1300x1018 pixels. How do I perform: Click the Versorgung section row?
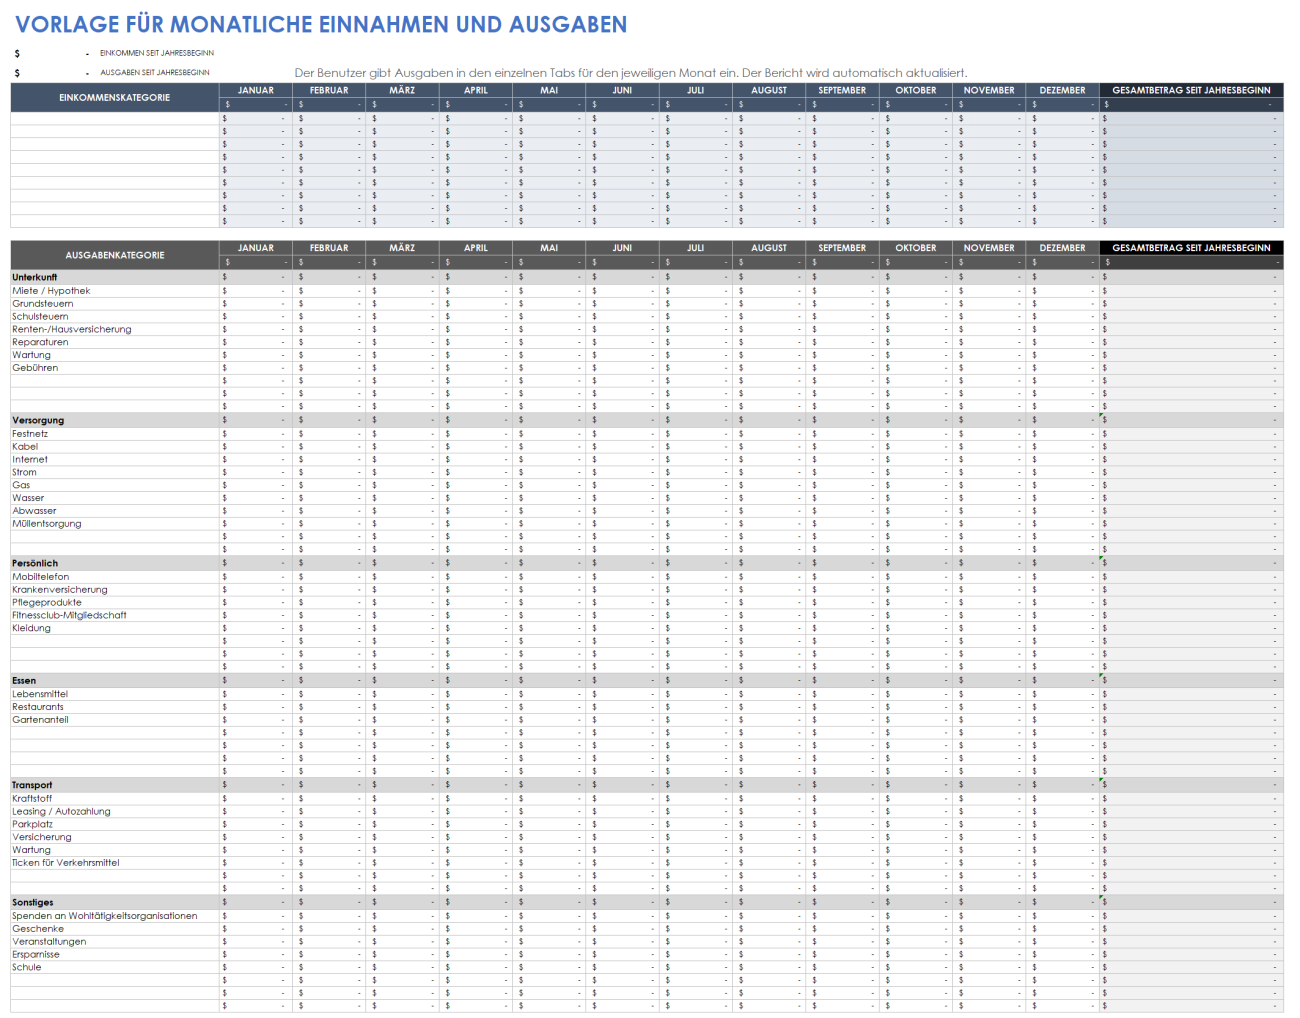[35, 420]
